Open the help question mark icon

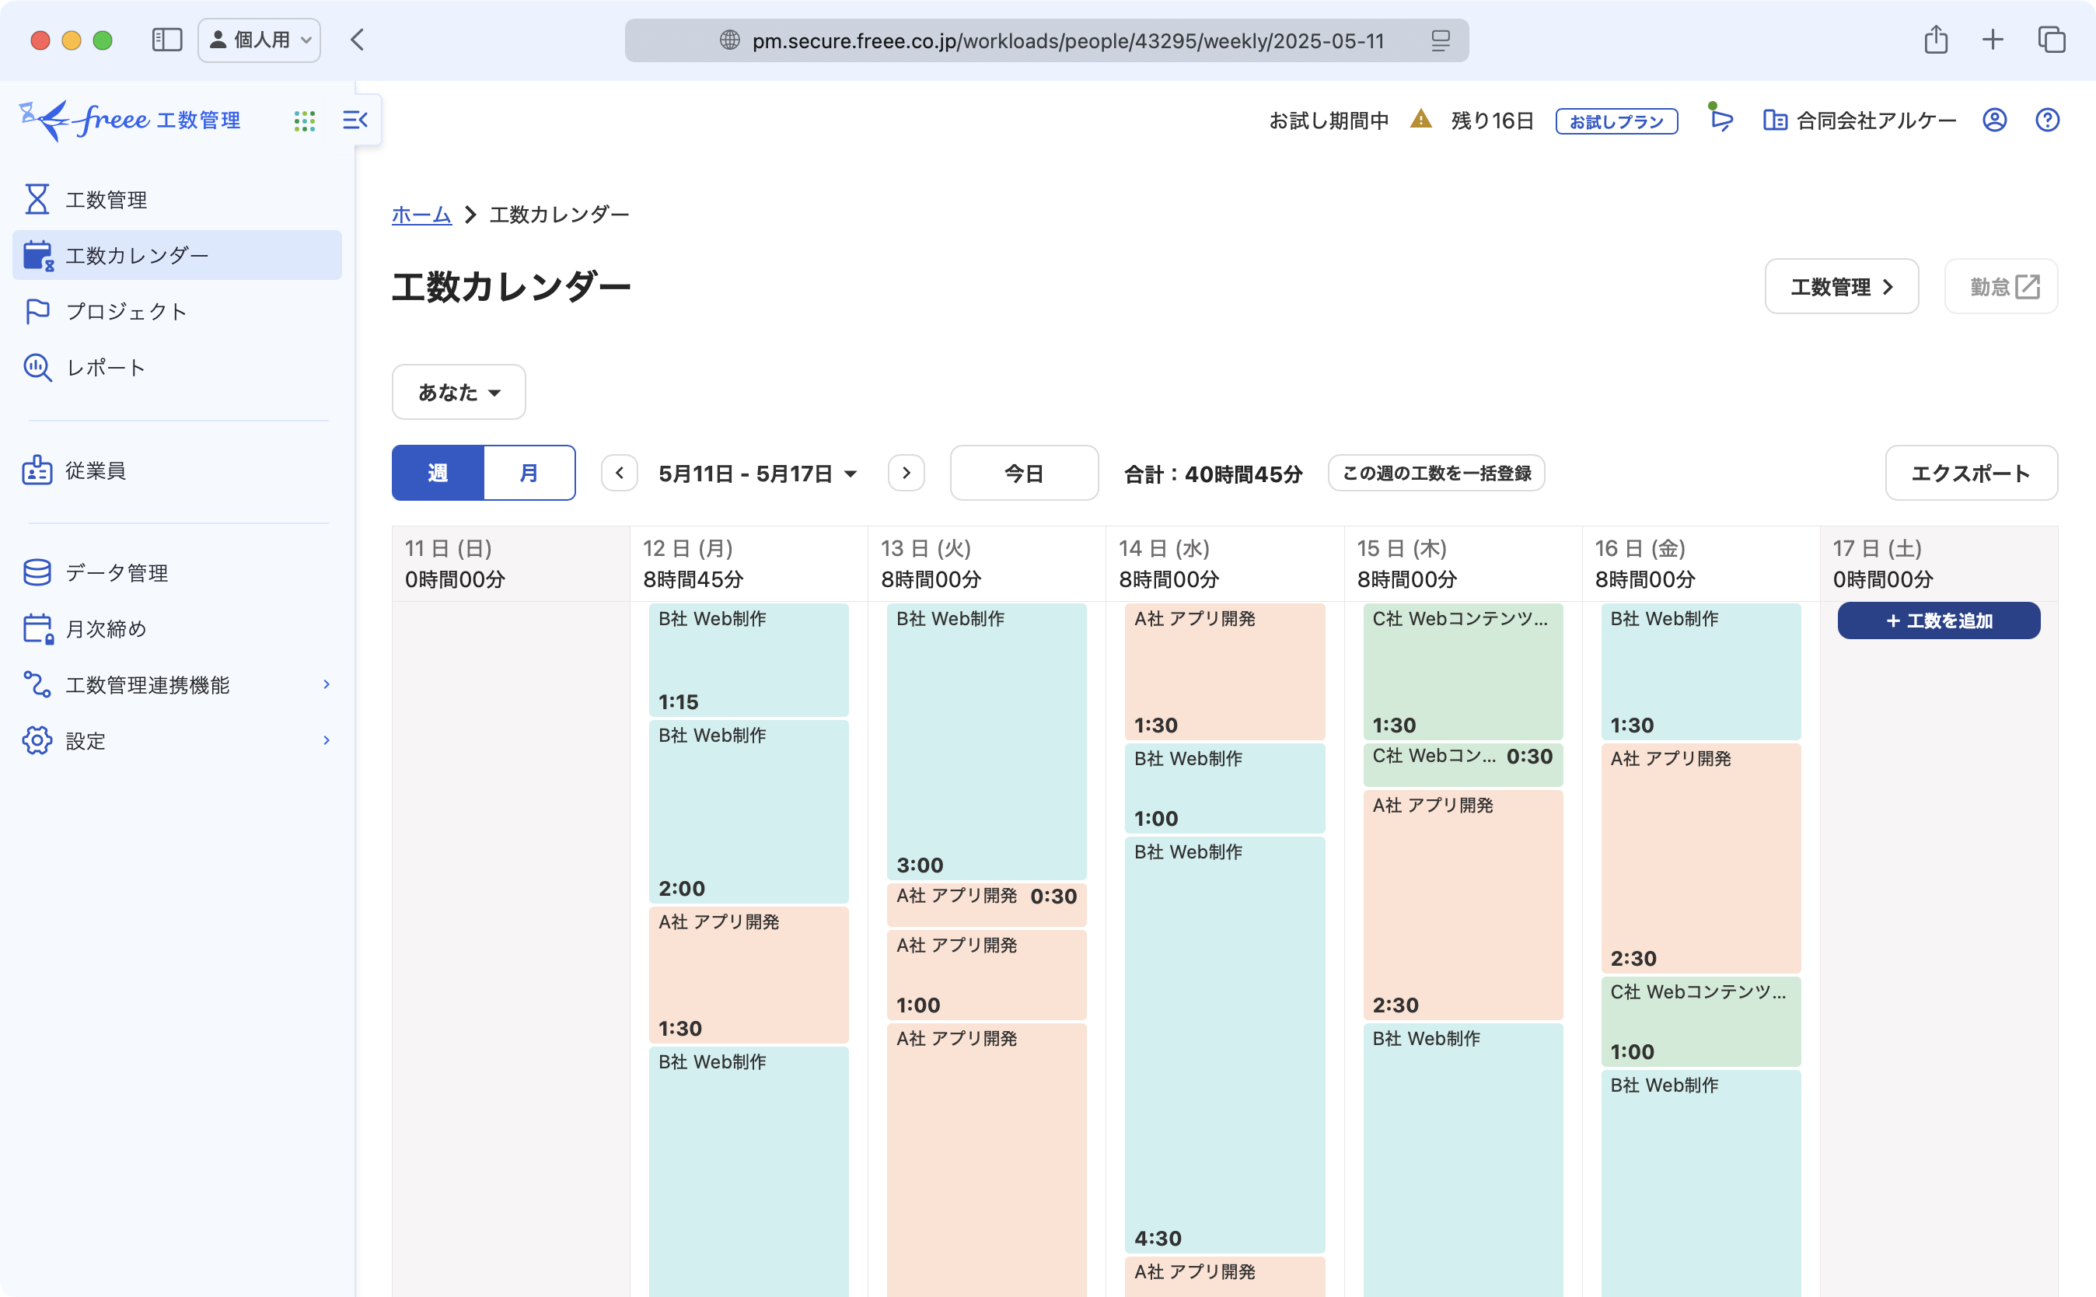(x=2047, y=120)
